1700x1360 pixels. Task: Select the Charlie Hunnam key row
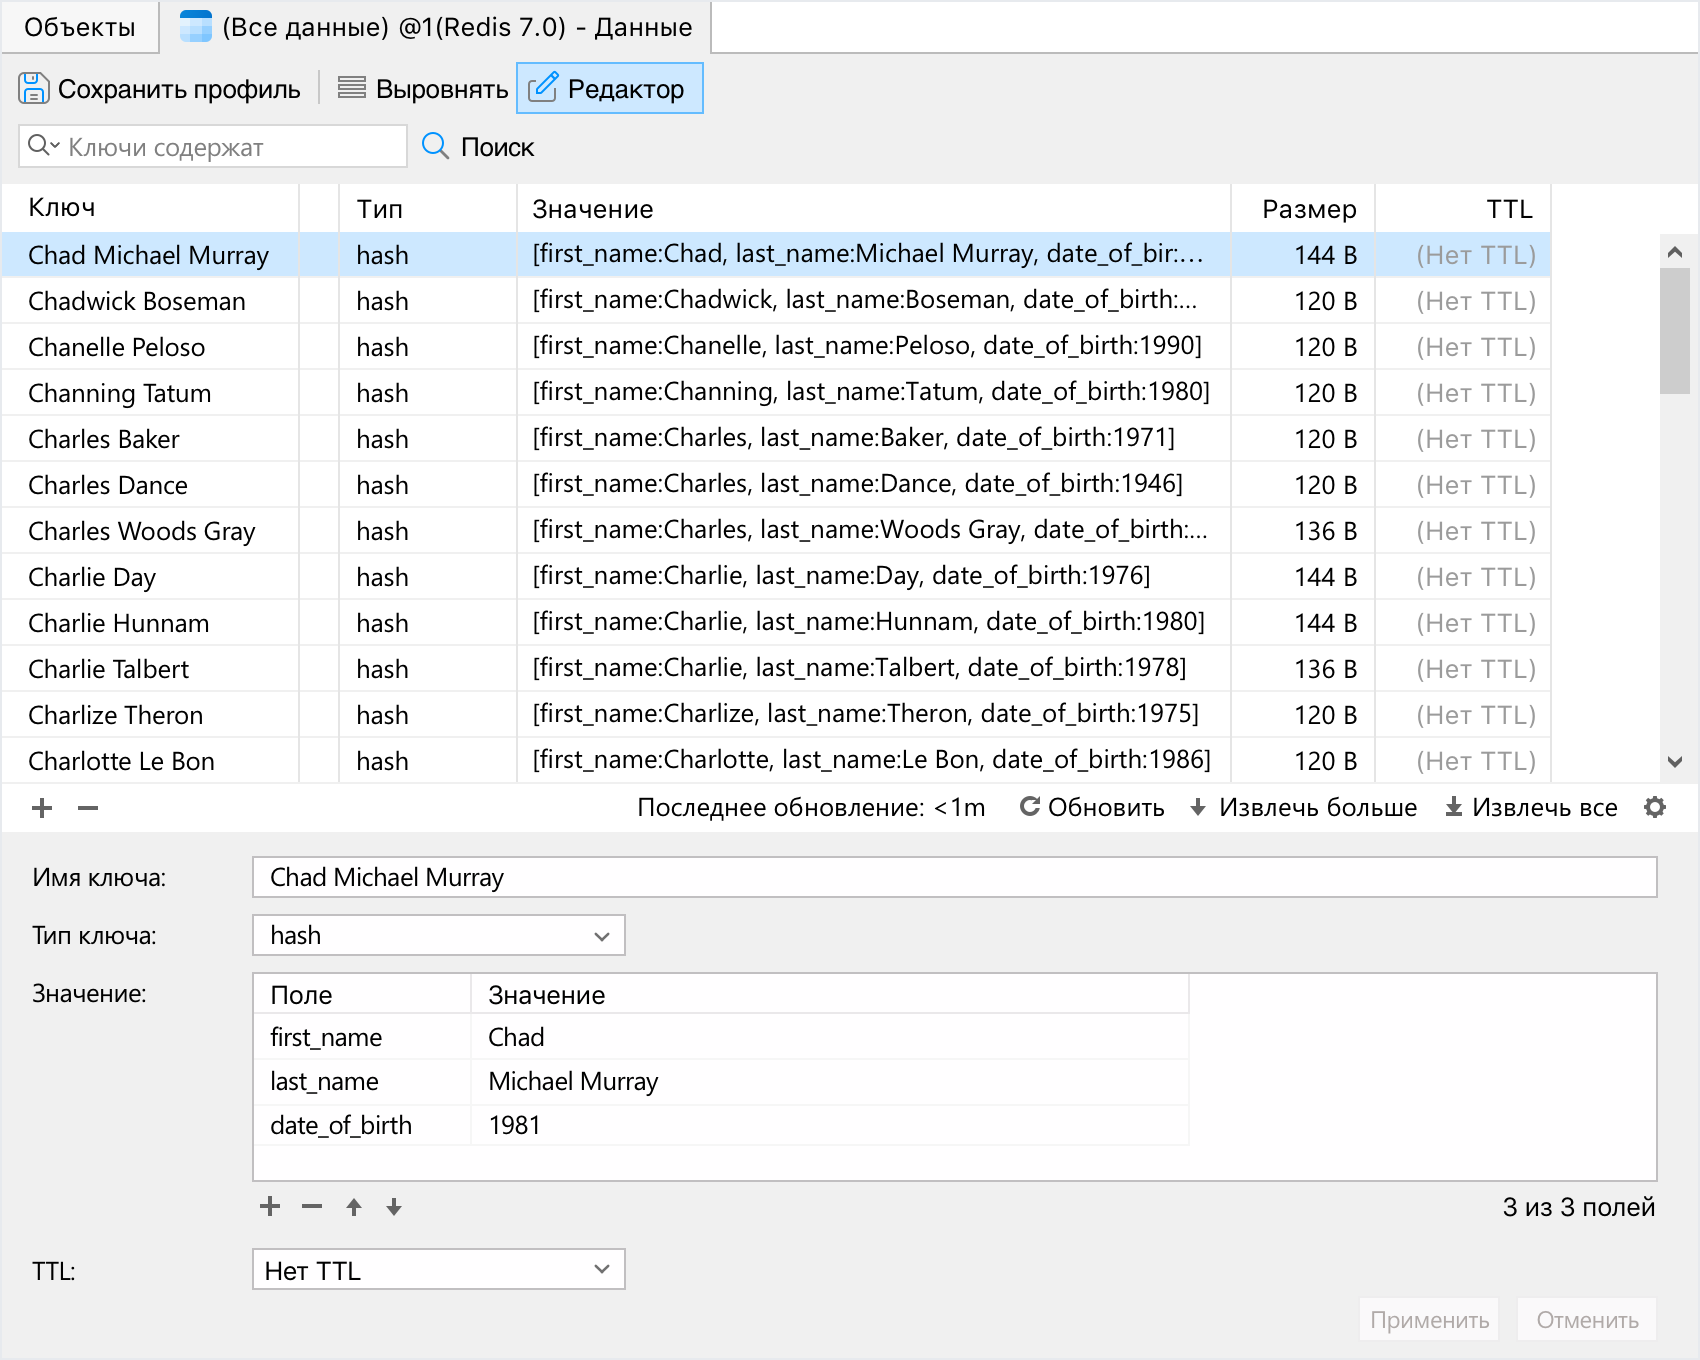[x=776, y=623]
